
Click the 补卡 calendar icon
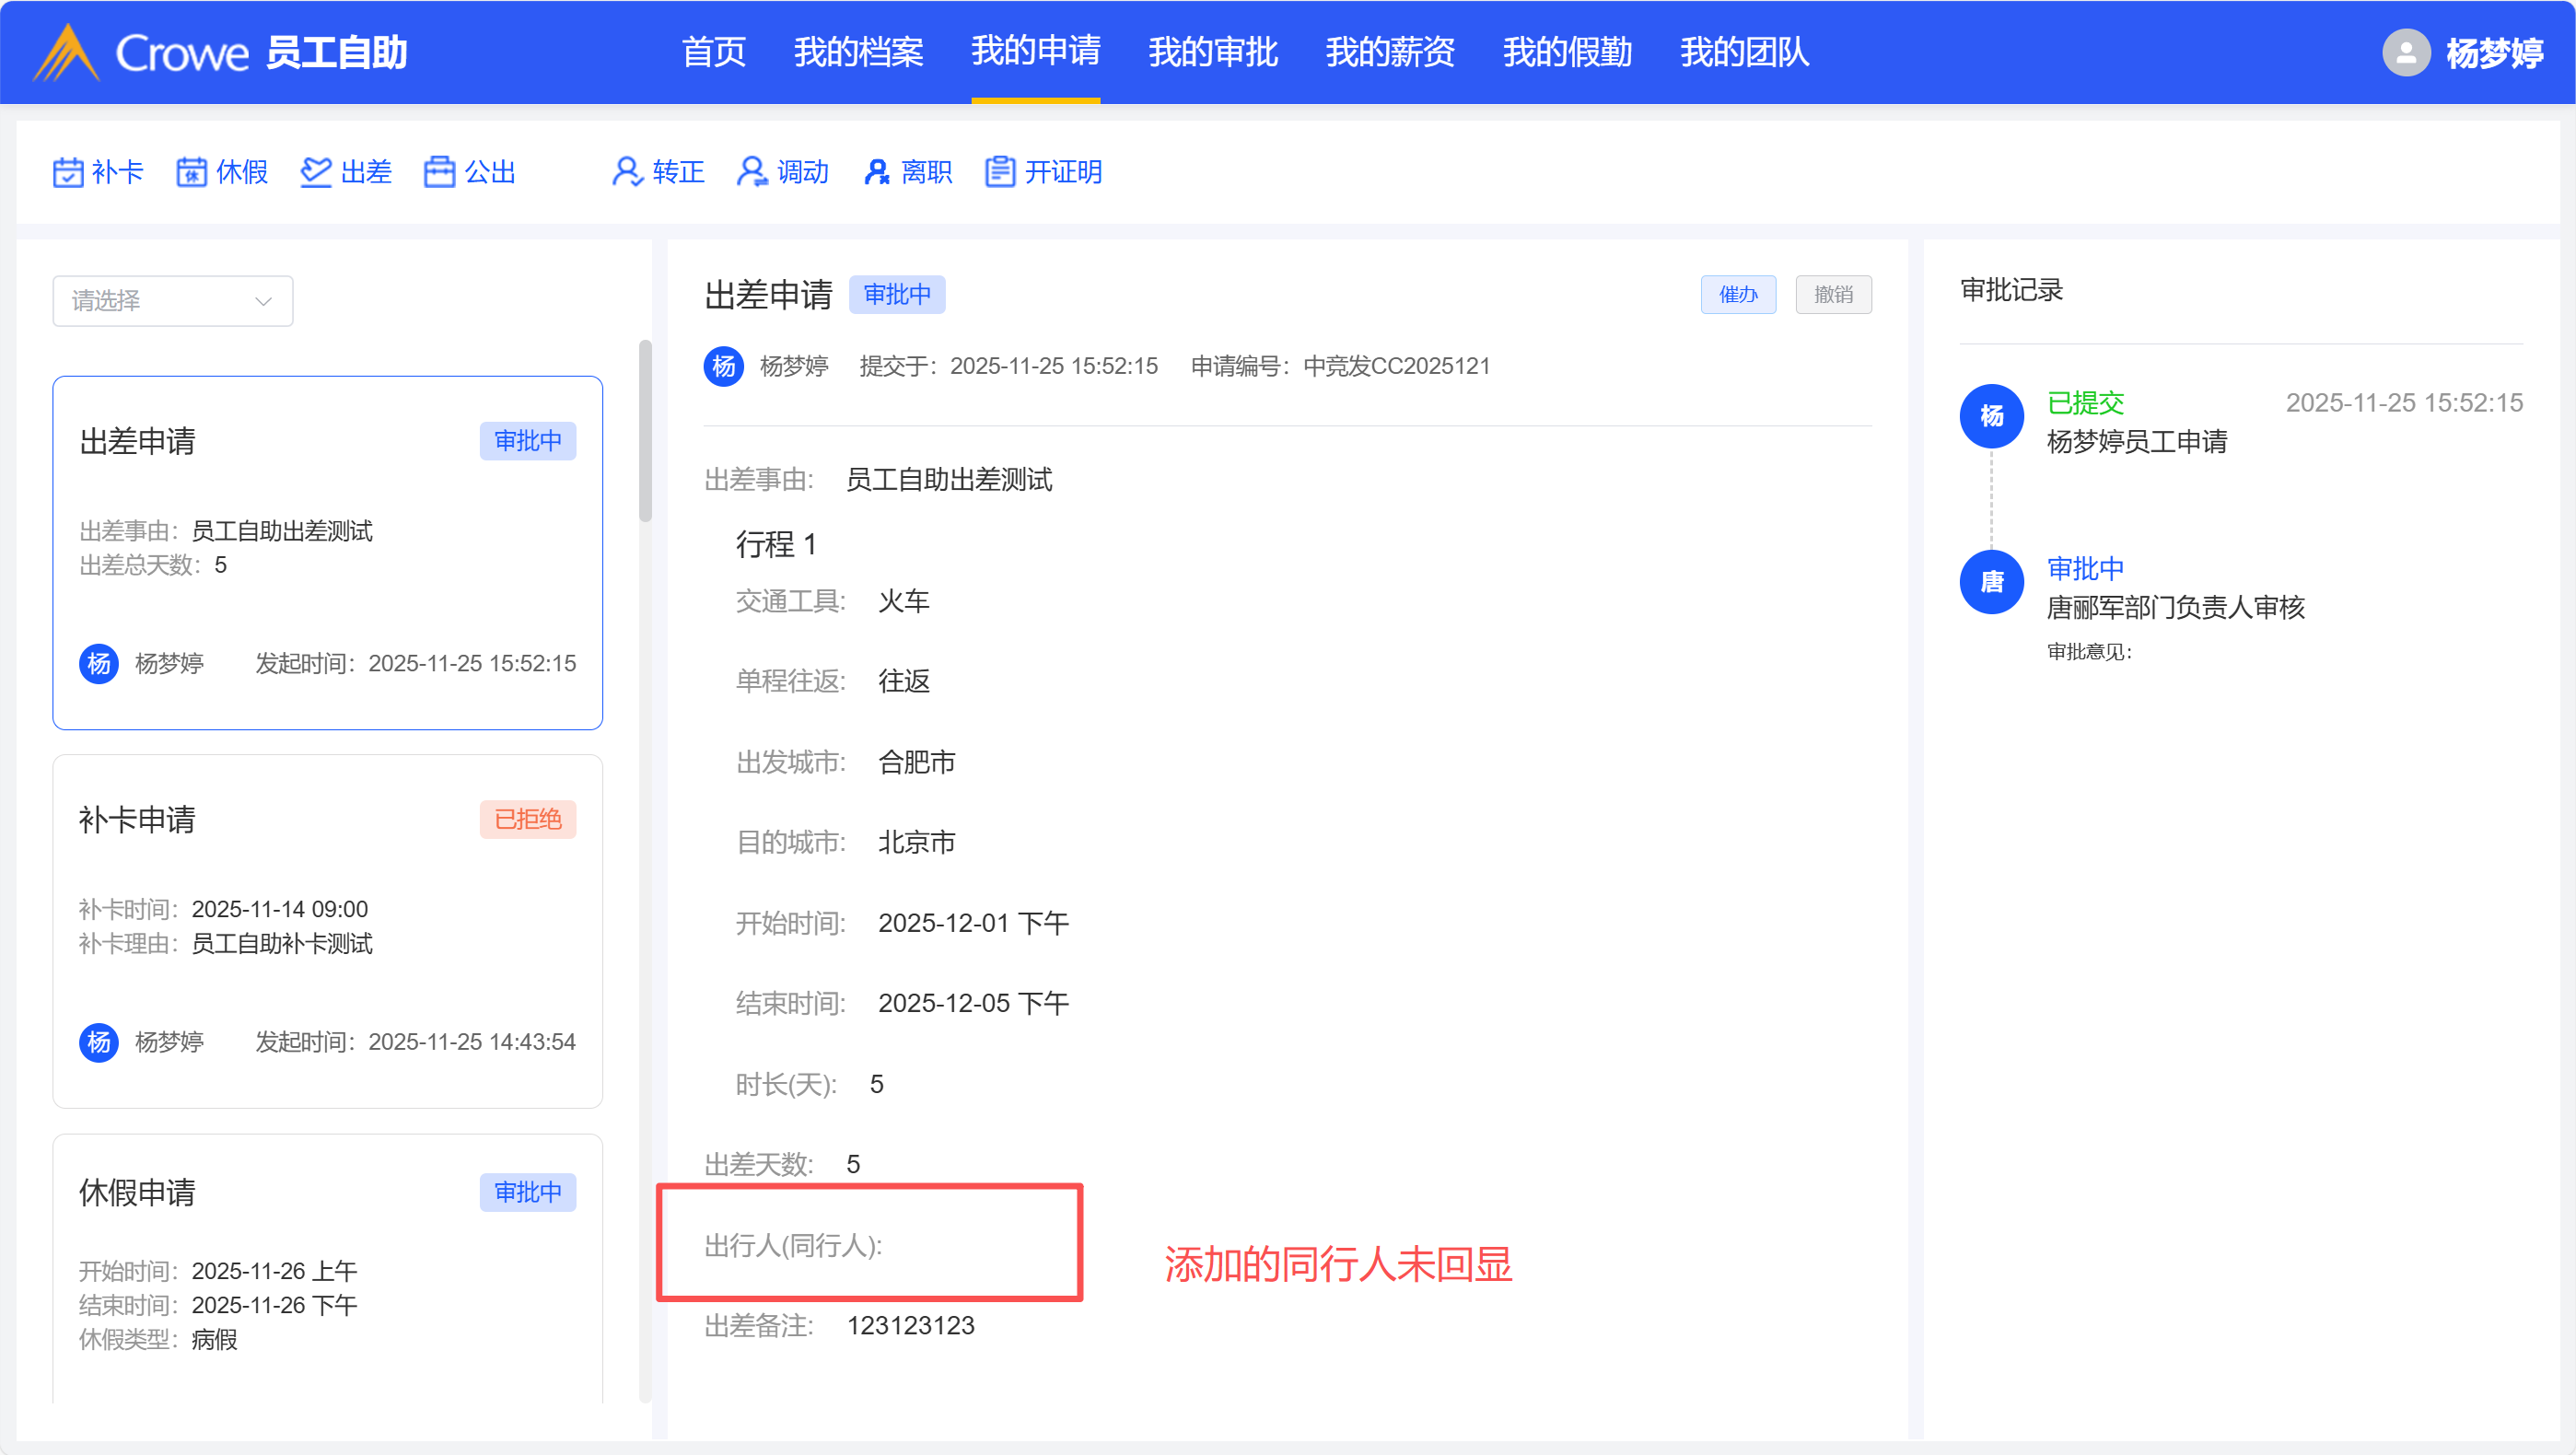click(x=68, y=172)
